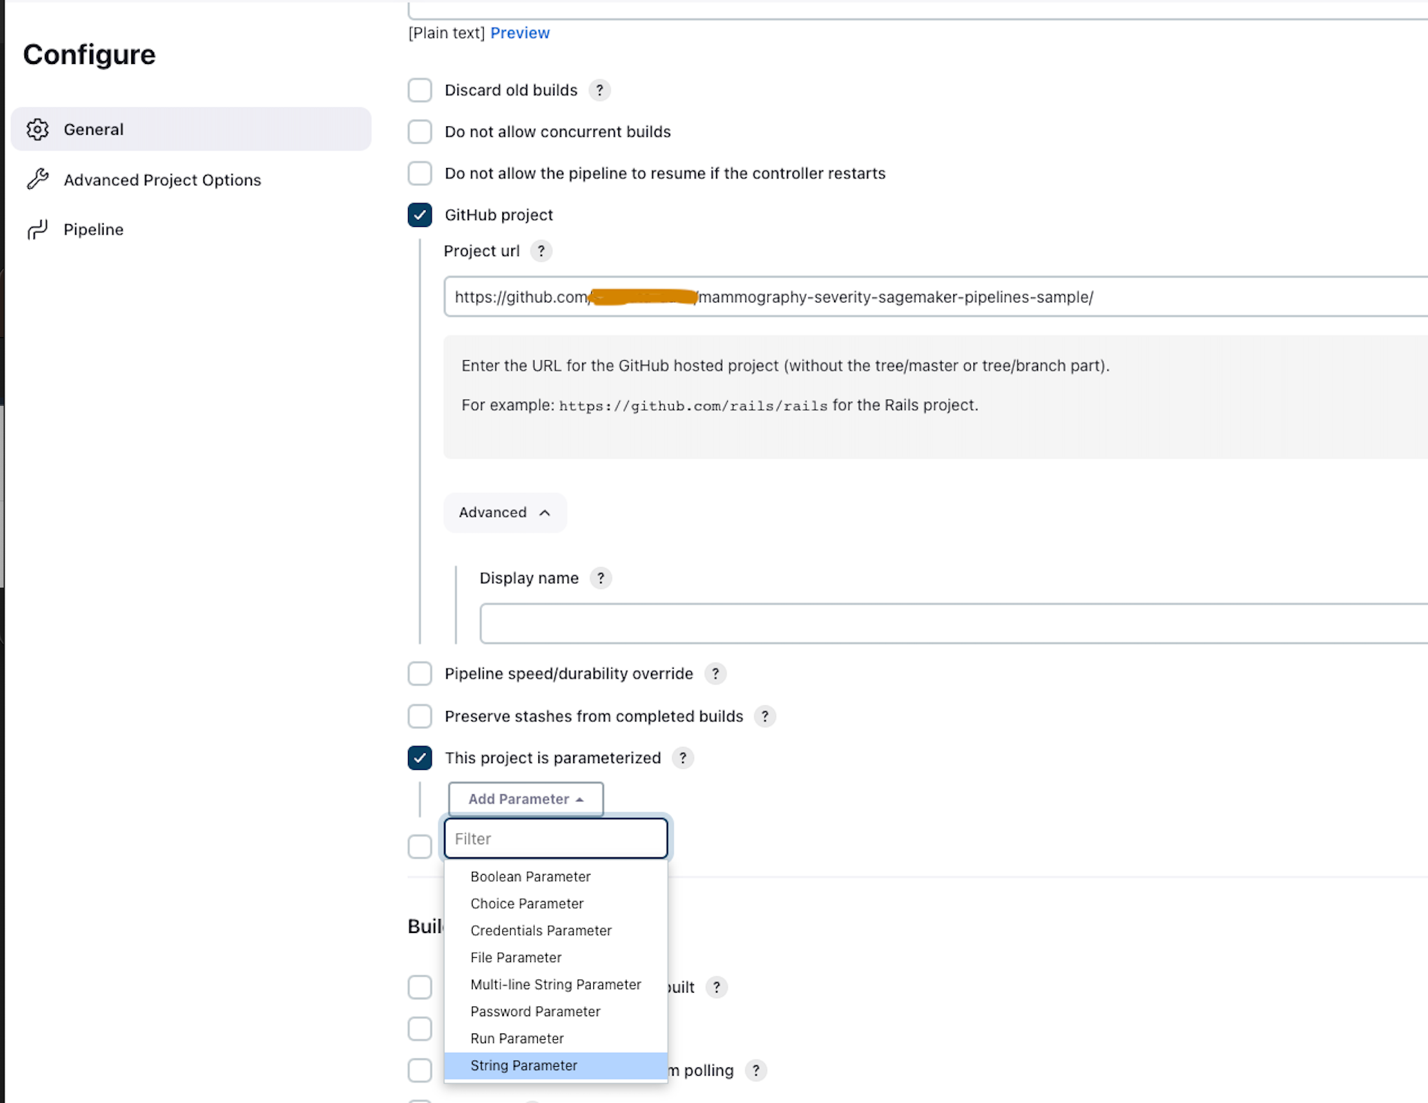This screenshot has width=1428, height=1103.
Task: Toggle Preserve stashes from completed builds
Action: point(420,716)
